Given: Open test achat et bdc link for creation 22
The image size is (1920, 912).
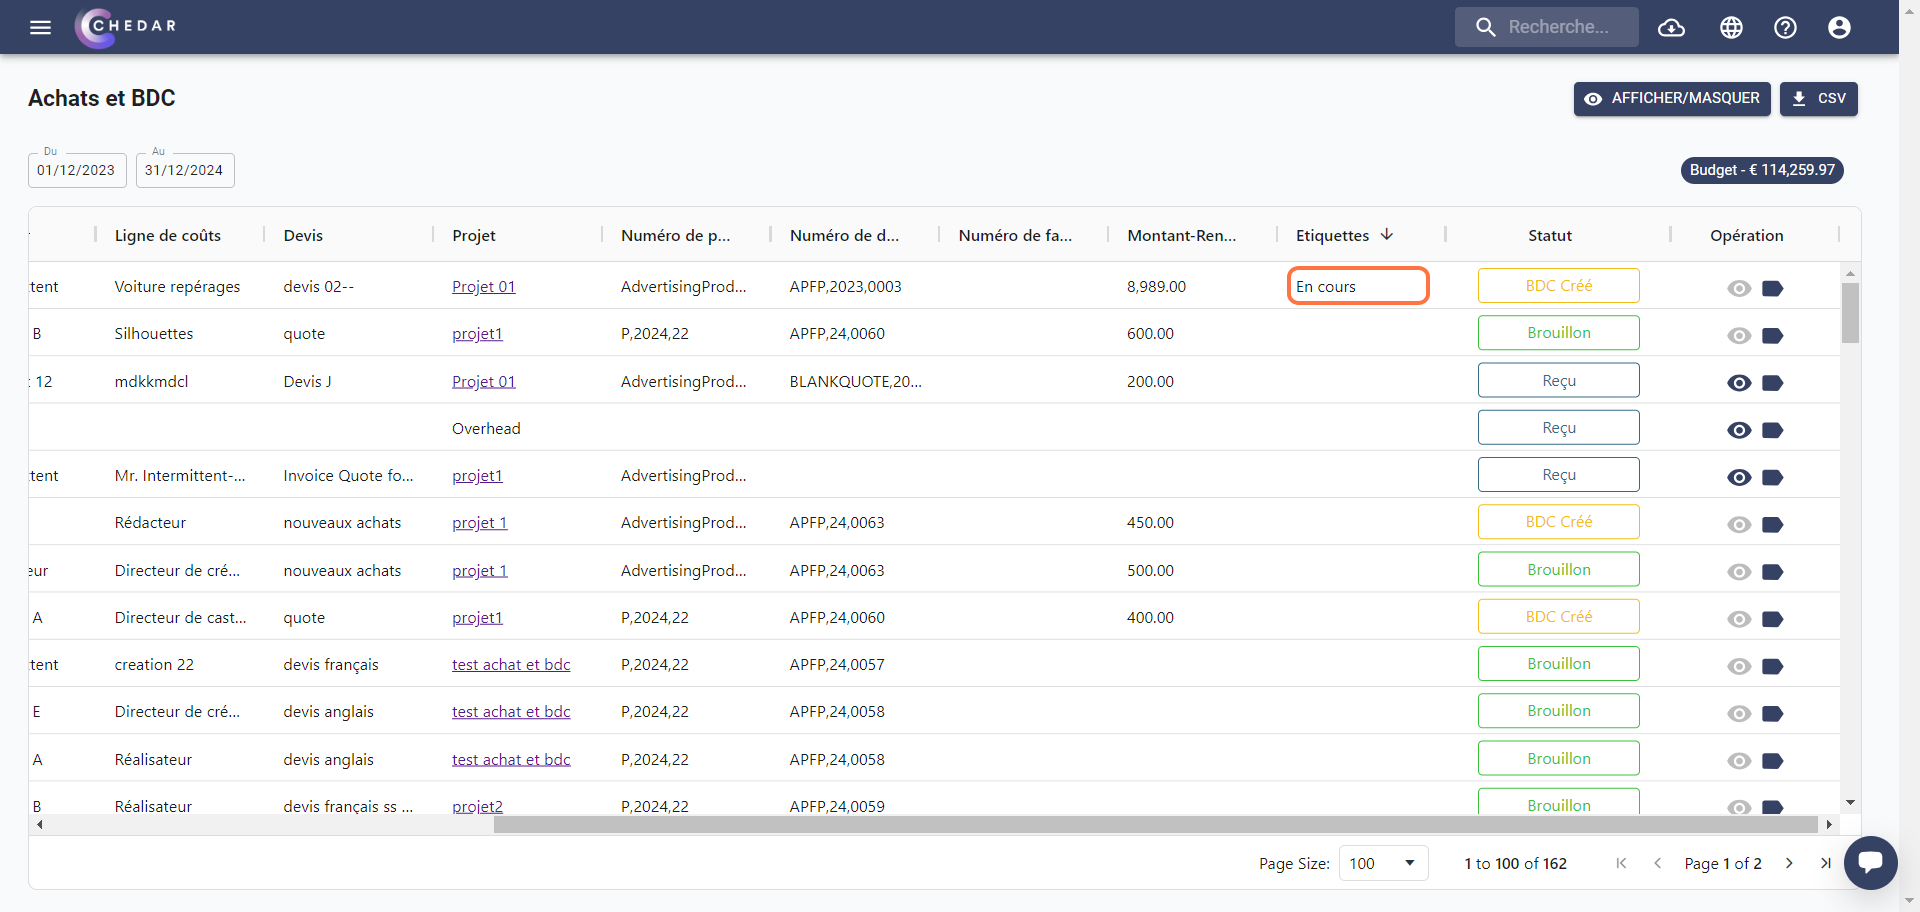Looking at the screenshot, I should (x=511, y=664).
